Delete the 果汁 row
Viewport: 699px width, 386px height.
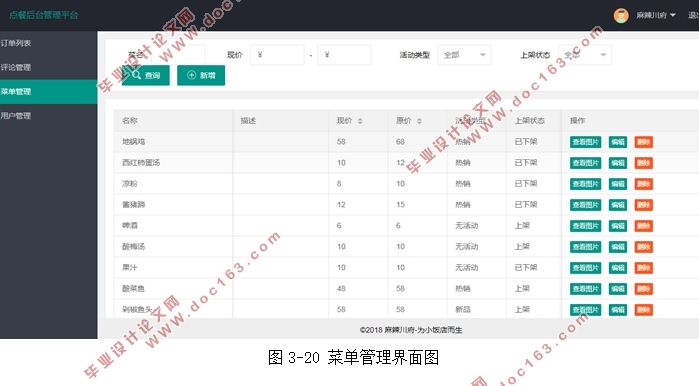tap(644, 268)
